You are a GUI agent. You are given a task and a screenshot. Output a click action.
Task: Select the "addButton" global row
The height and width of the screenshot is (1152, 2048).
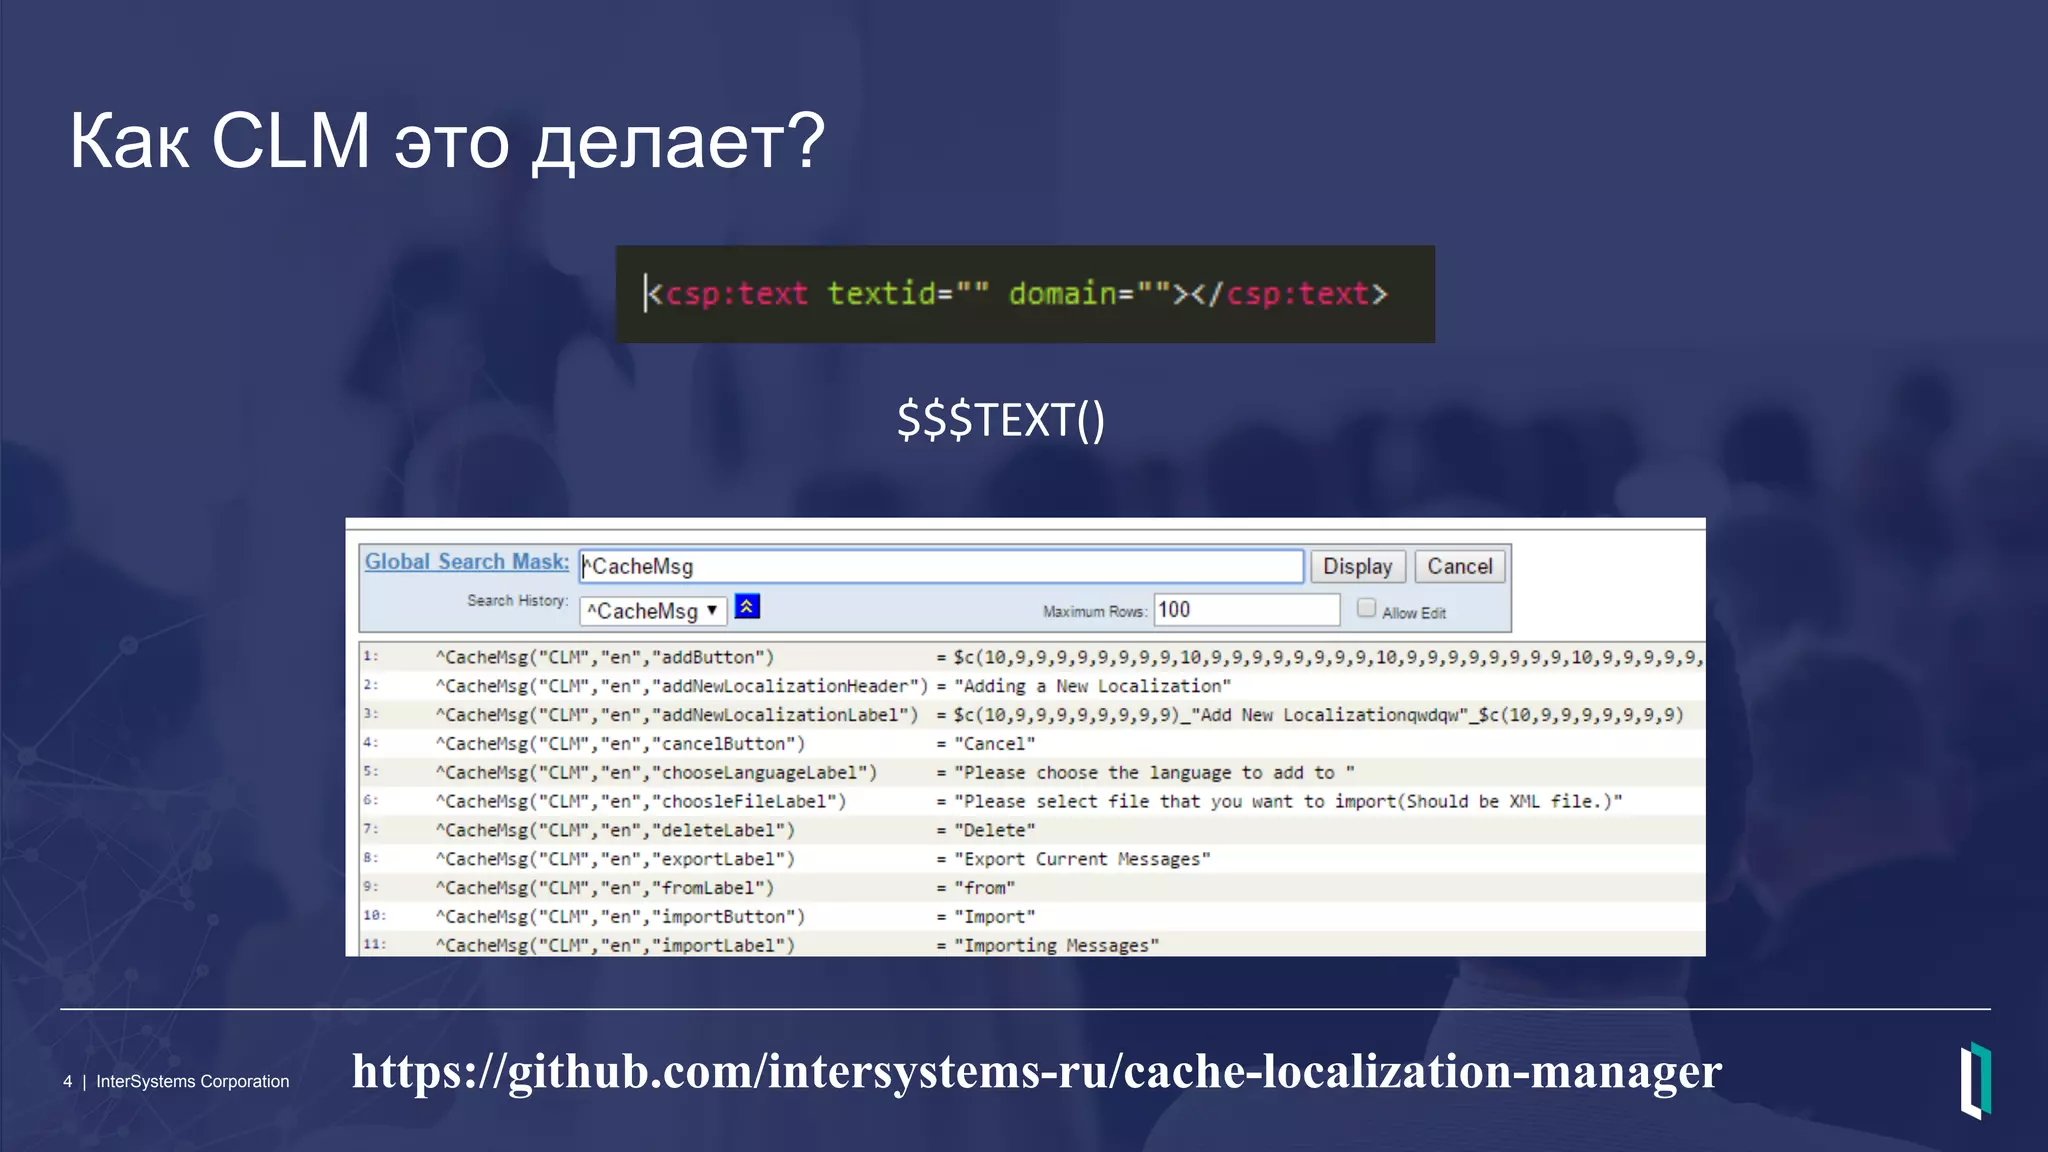click(x=1032, y=657)
